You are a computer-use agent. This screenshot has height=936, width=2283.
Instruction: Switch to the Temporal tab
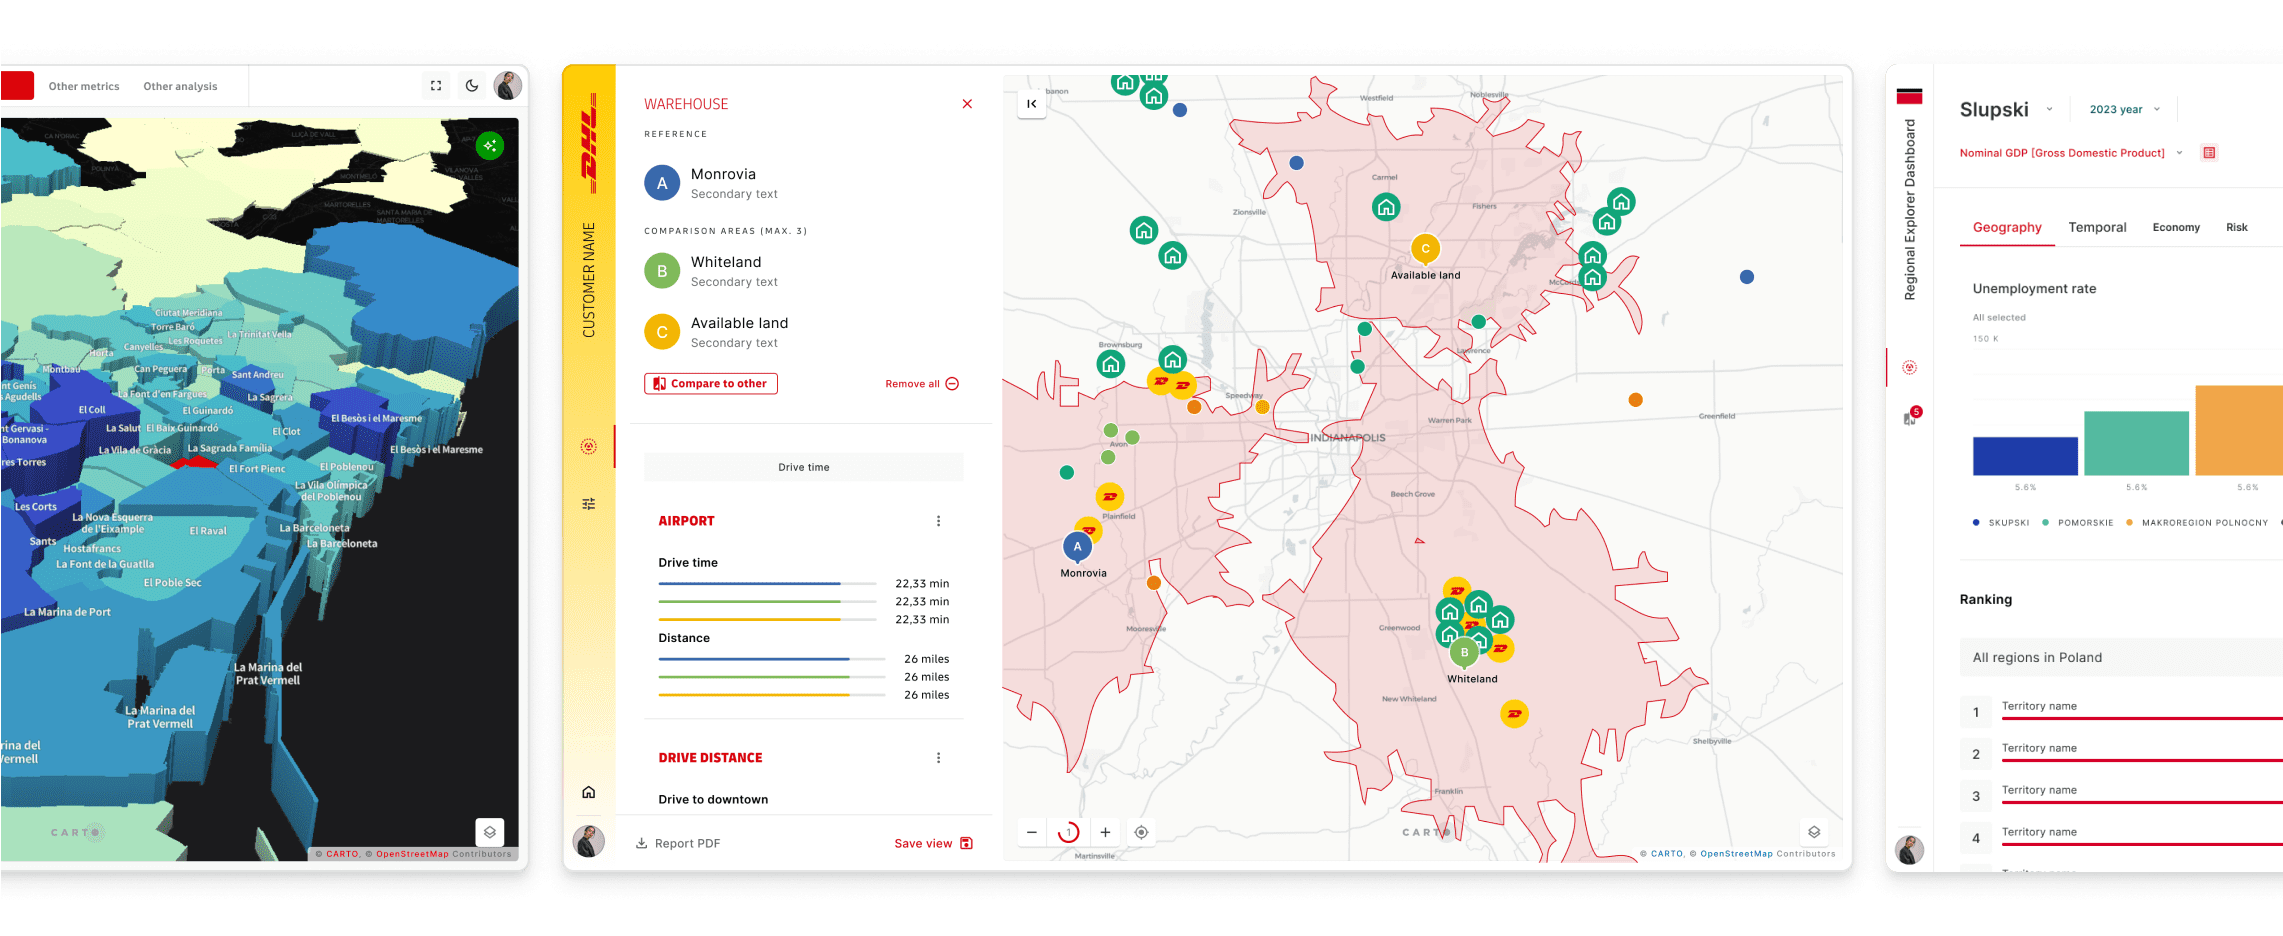2097,227
